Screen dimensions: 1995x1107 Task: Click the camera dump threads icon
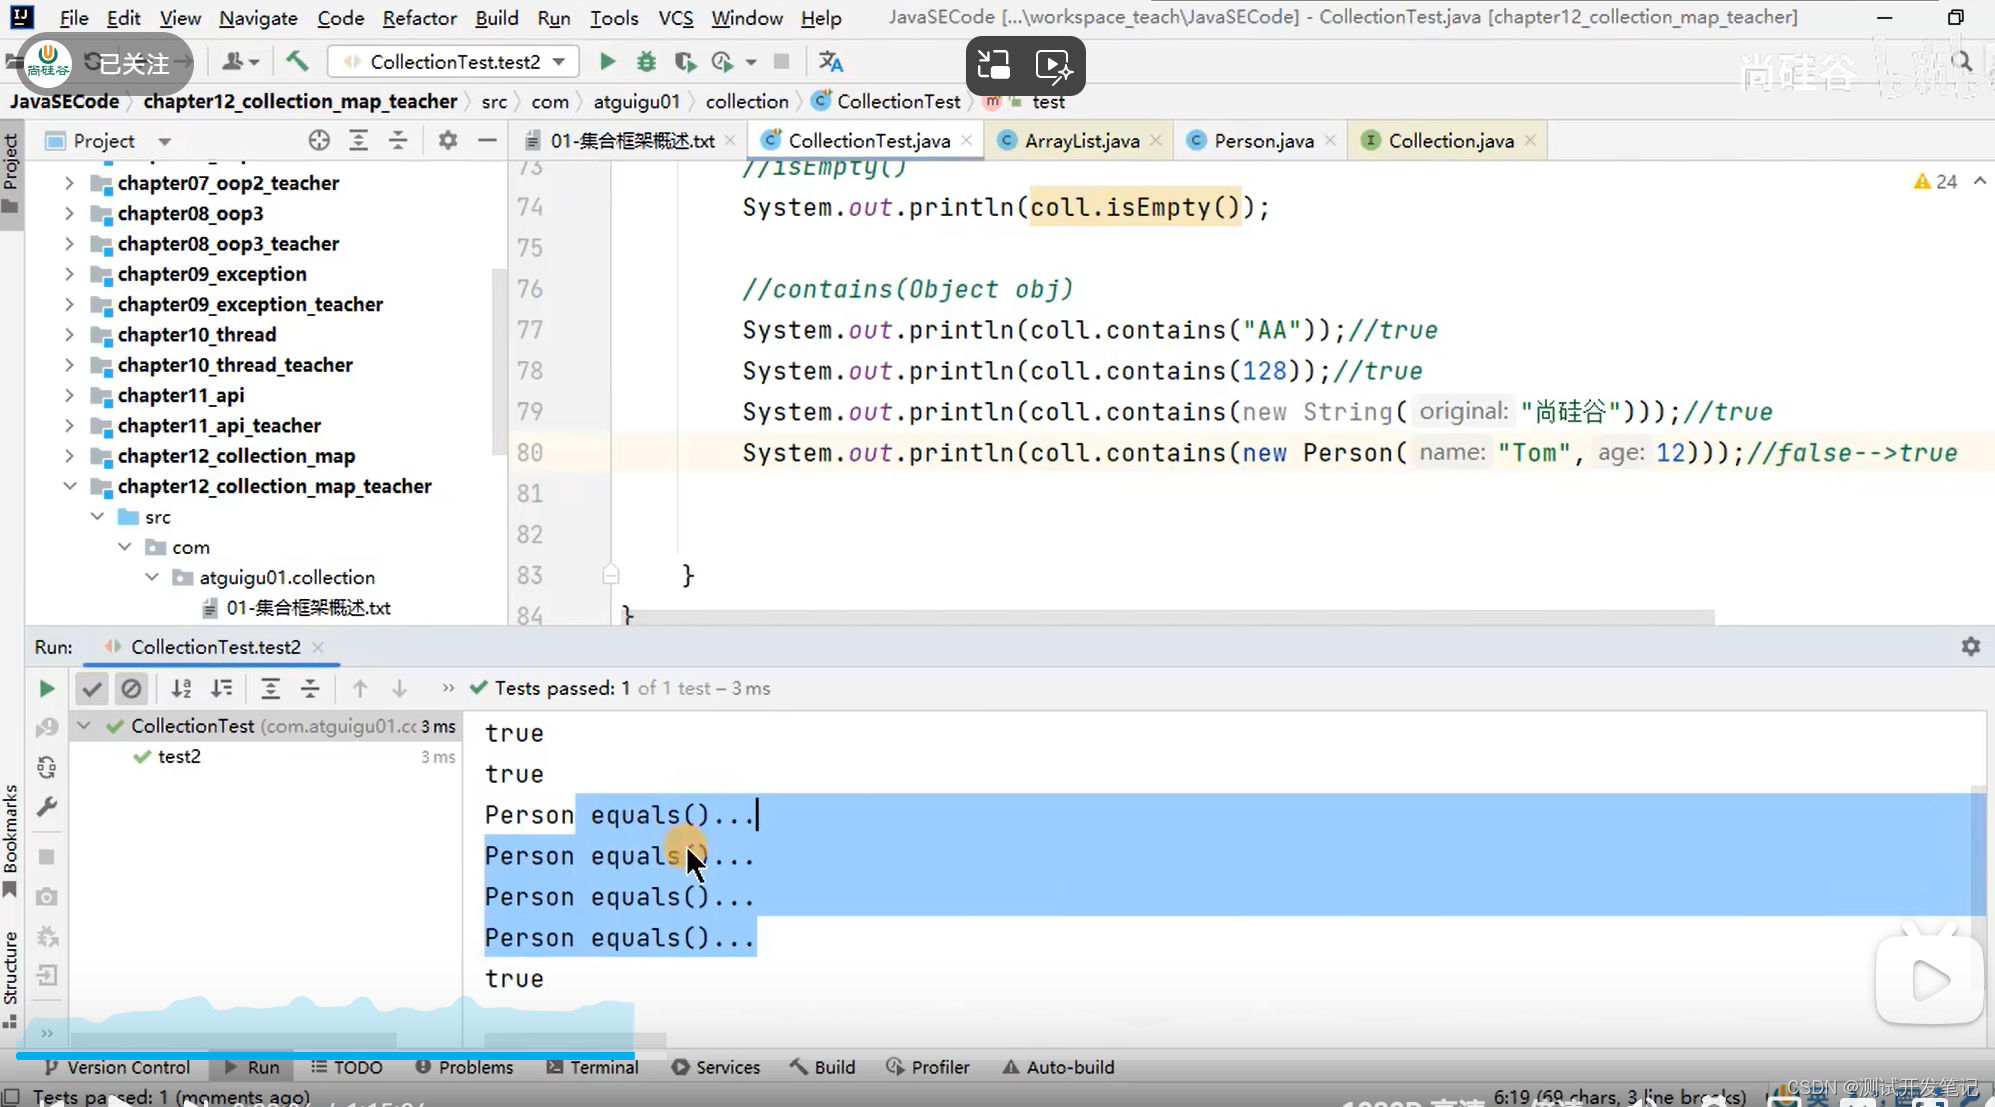(x=46, y=897)
